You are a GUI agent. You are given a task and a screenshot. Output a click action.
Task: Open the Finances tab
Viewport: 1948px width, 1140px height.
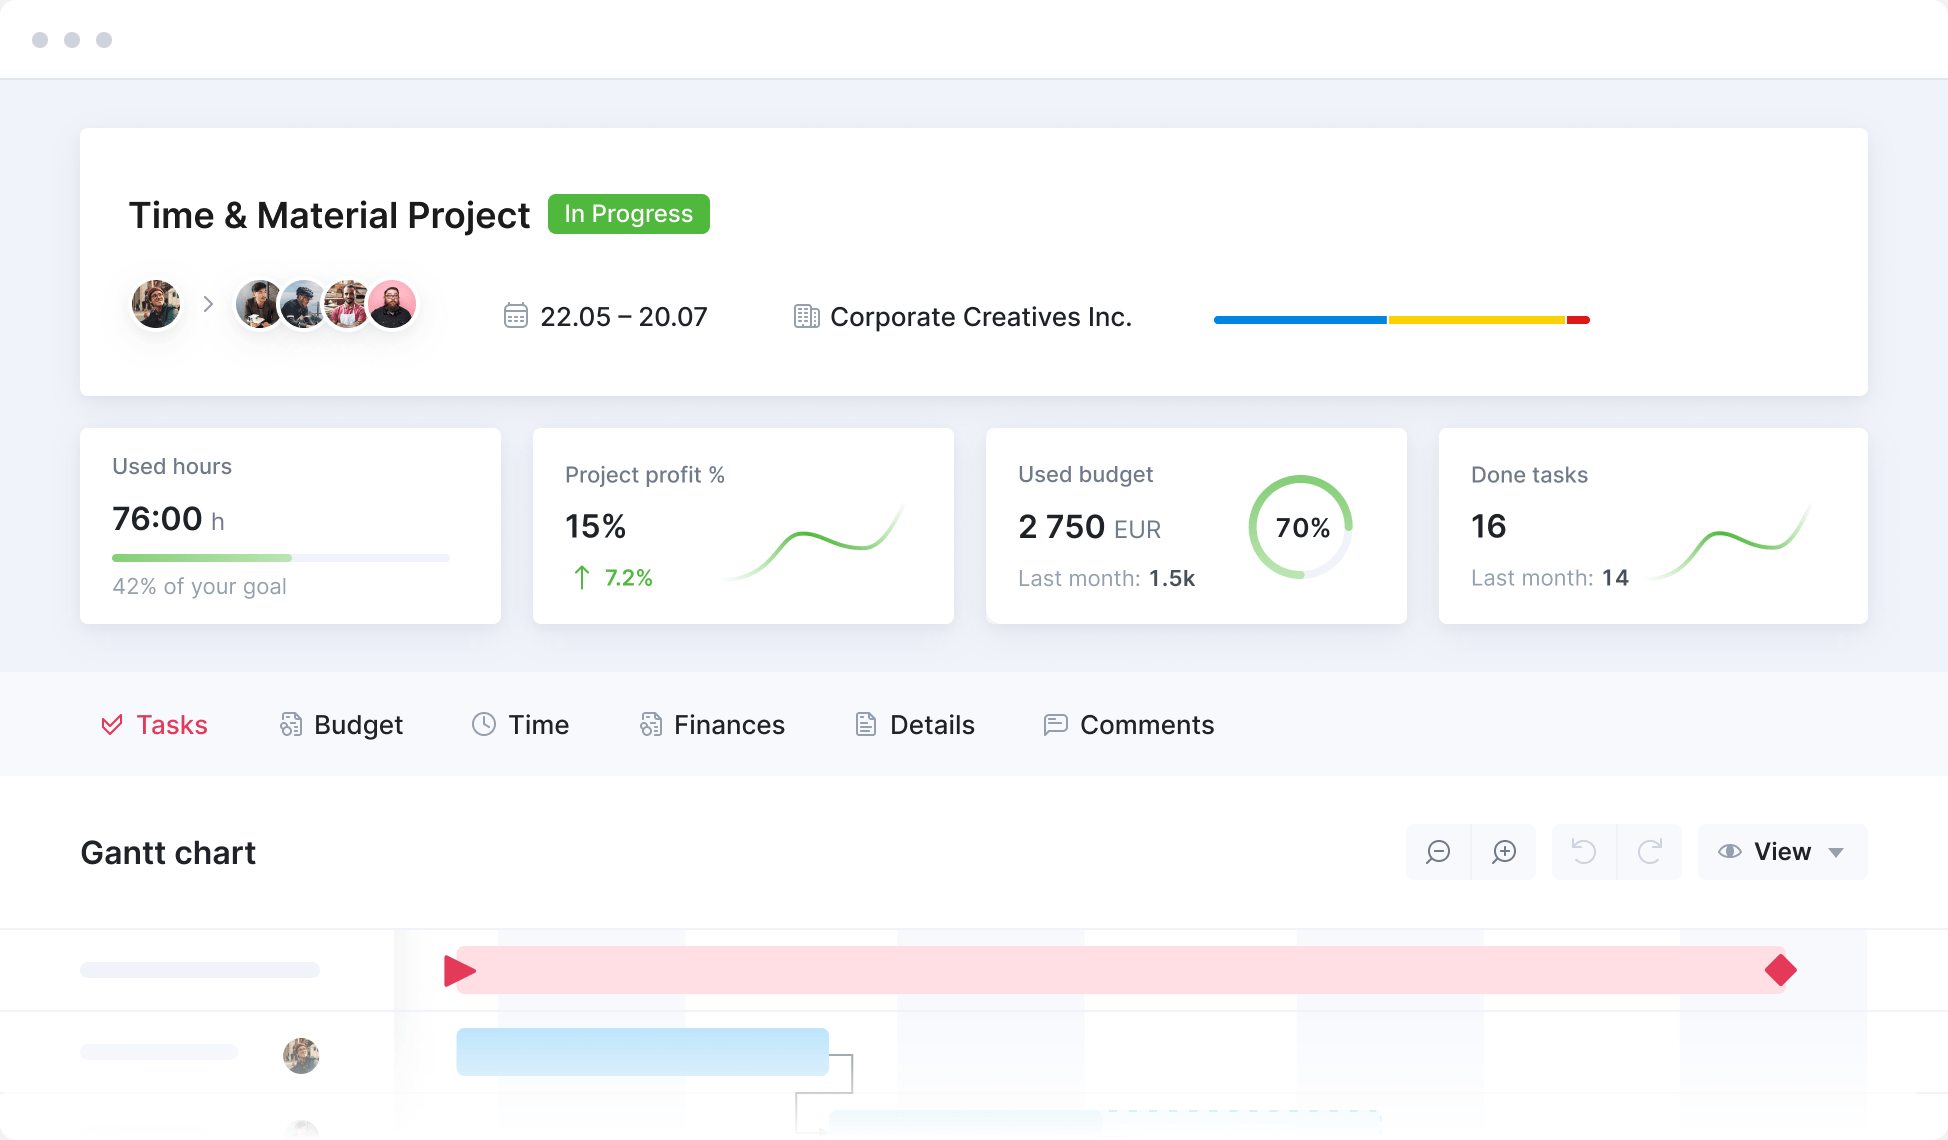click(x=729, y=724)
